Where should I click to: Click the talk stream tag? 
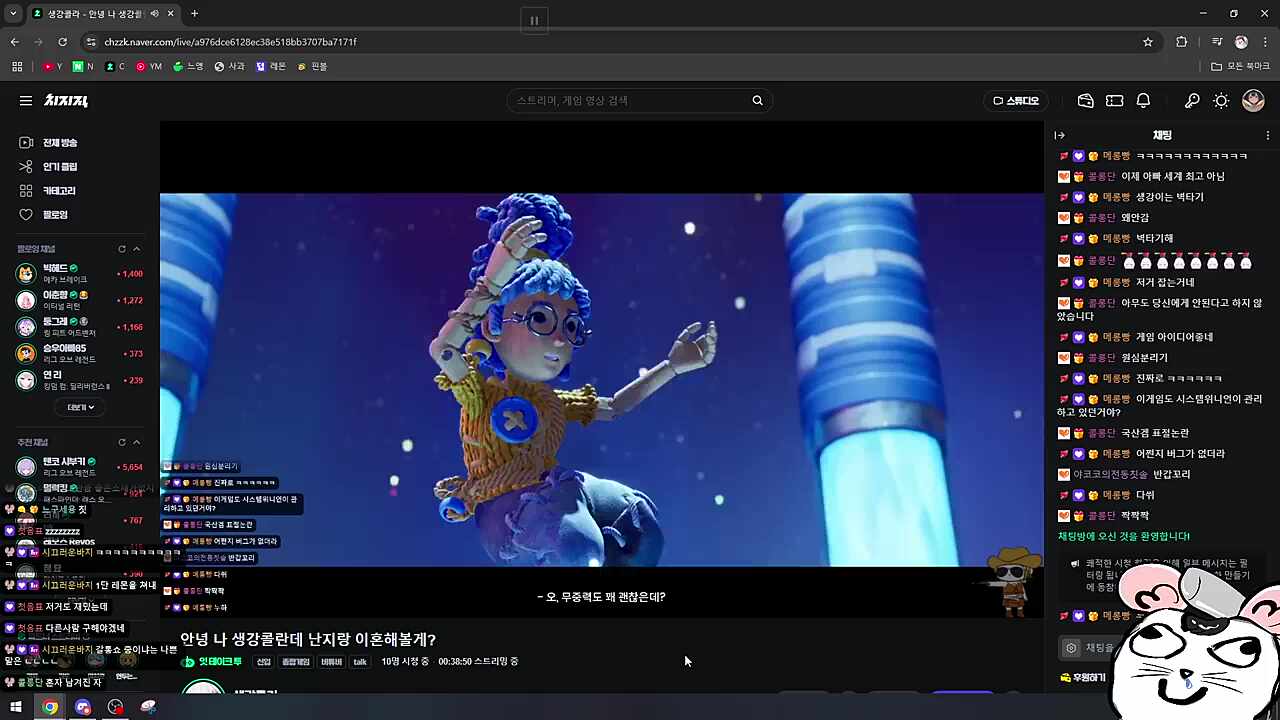[360, 662]
